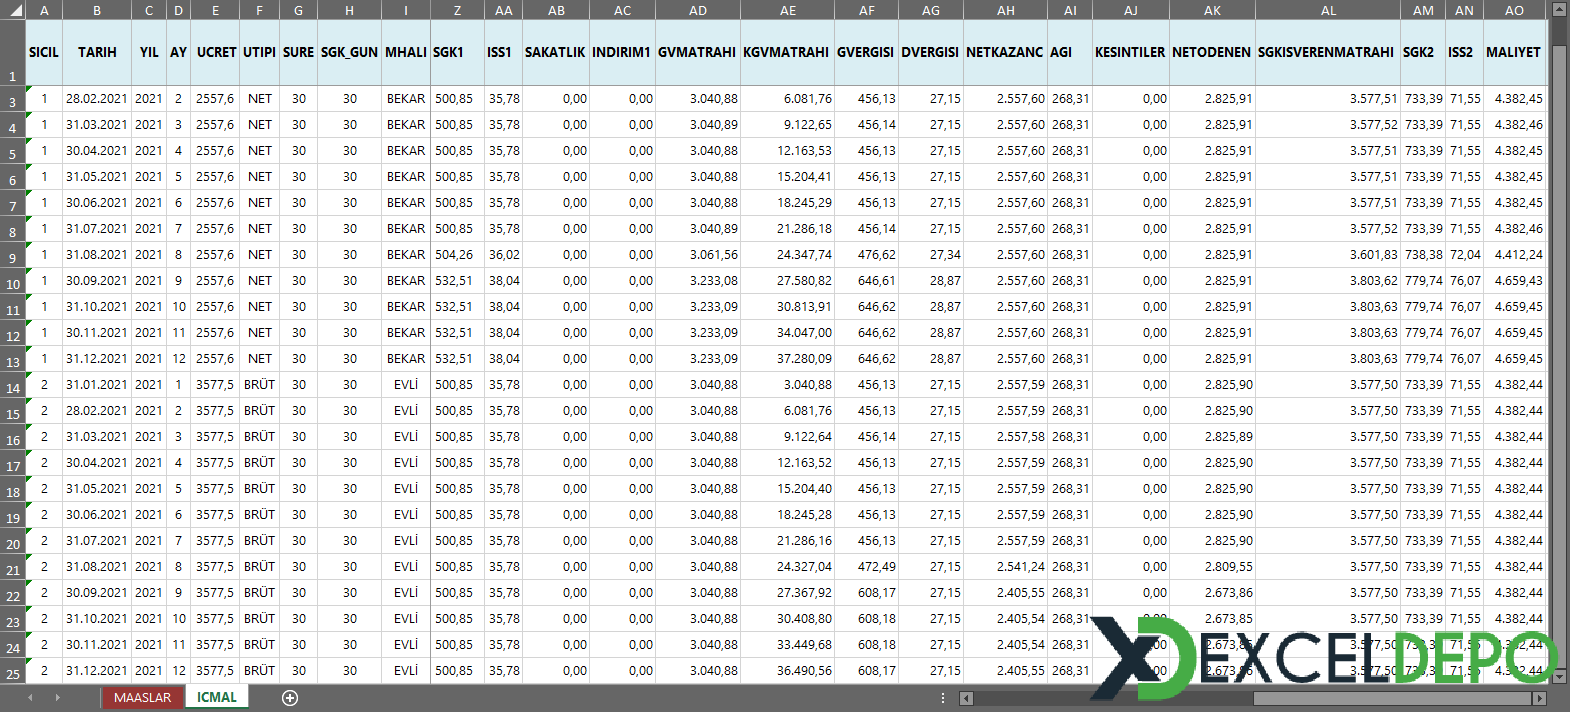The height and width of the screenshot is (712, 1570).
Task: Click cell with value 2.809,55
Action: click(x=1212, y=567)
